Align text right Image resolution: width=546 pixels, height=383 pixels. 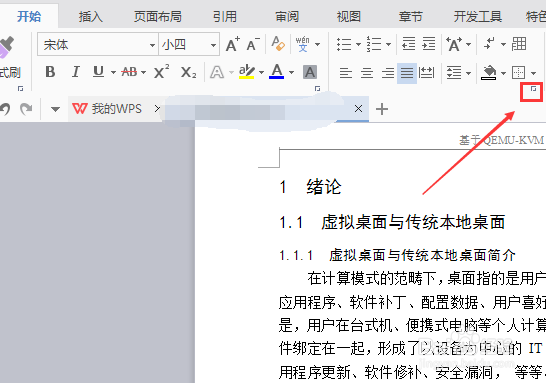pyautogui.click(x=388, y=73)
